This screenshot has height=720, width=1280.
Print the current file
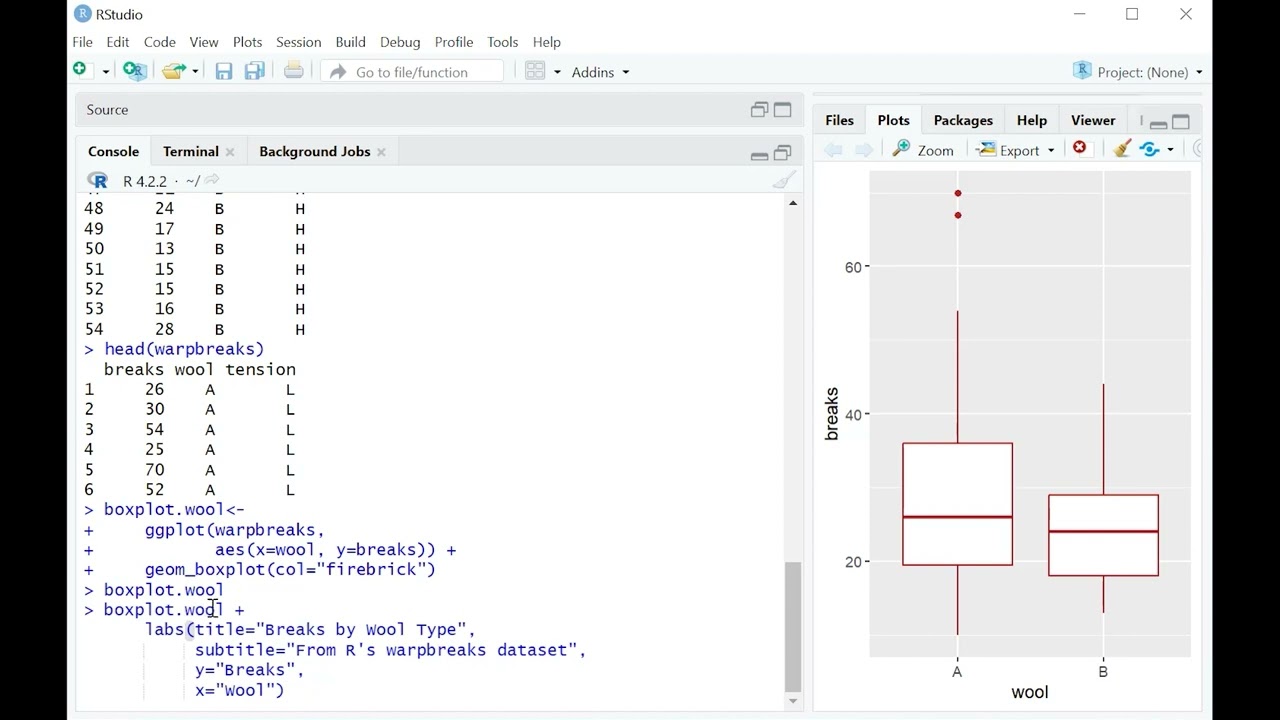tap(293, 71)
